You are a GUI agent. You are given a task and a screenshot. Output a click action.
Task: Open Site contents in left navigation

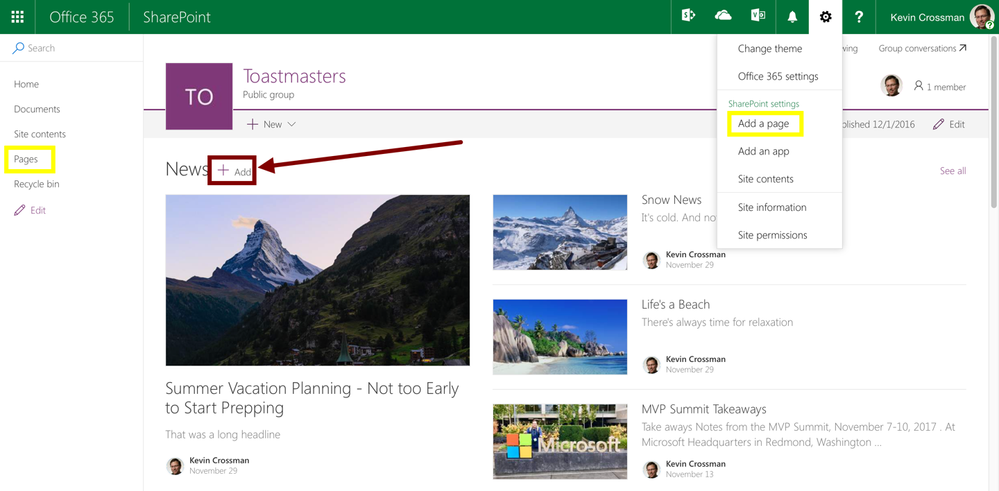40,134
